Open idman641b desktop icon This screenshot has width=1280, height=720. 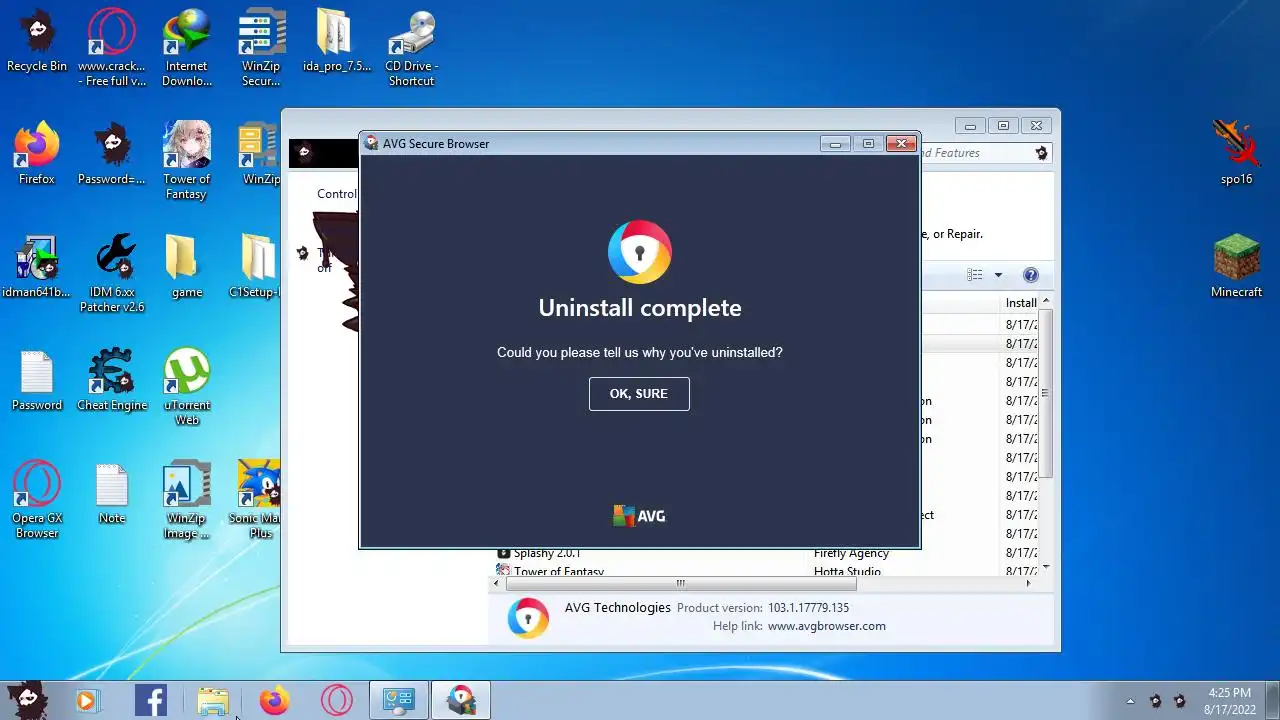coord(37,268)
